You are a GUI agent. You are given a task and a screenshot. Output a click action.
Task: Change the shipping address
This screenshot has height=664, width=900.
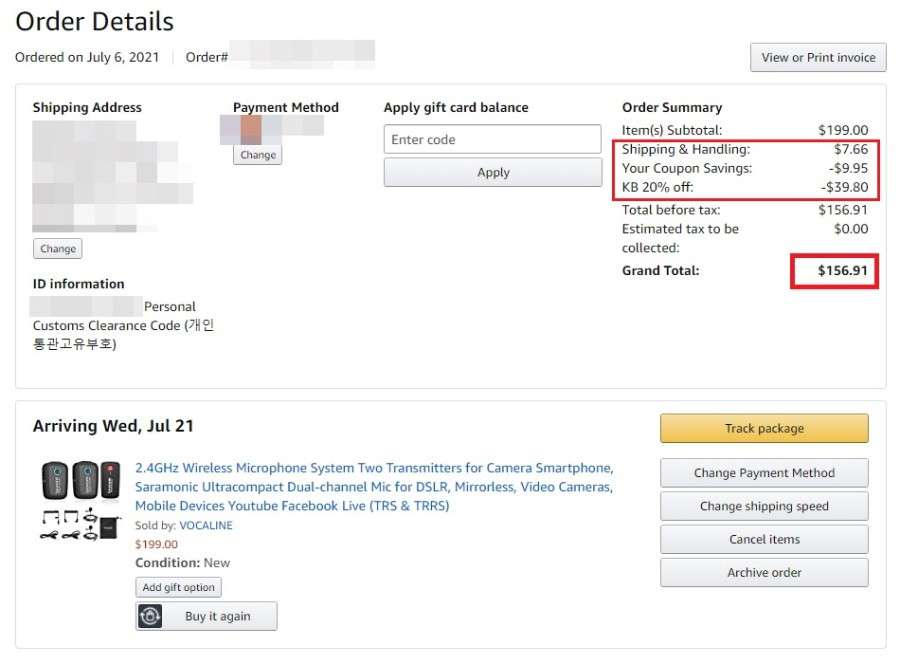[x=57, y=249]
